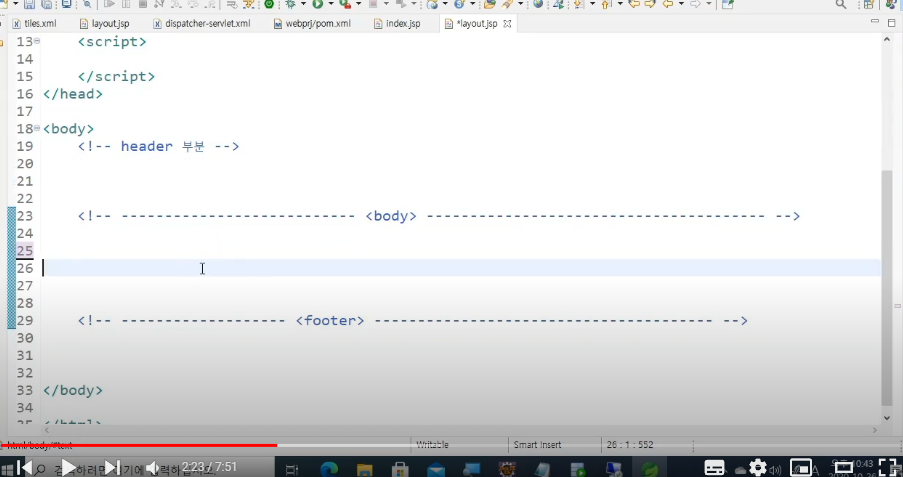This screenshot has width=903, height=477.
Task: Click the Open Perspective icon
Action: coord(869,5)
